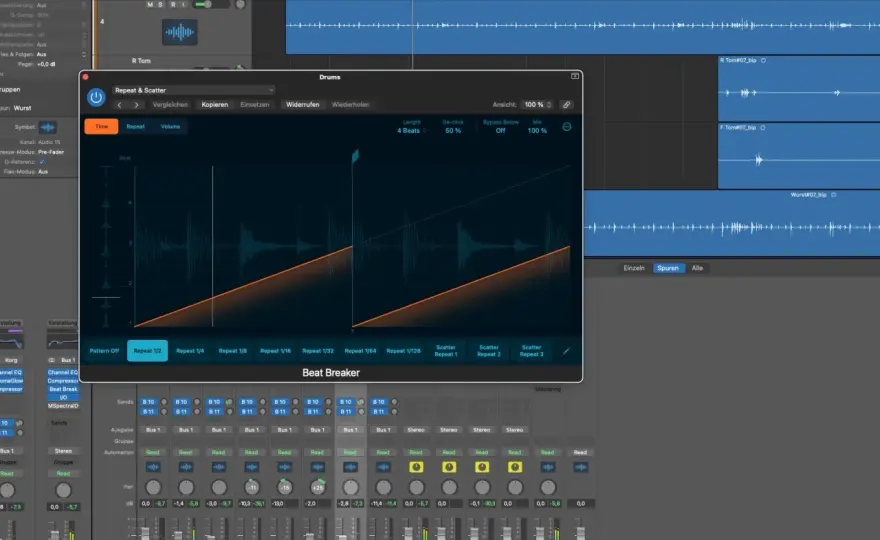Open the Folgen Aus stepper in inspector
This screenshot has height=540, width=880.
click(x=84, y=54)
